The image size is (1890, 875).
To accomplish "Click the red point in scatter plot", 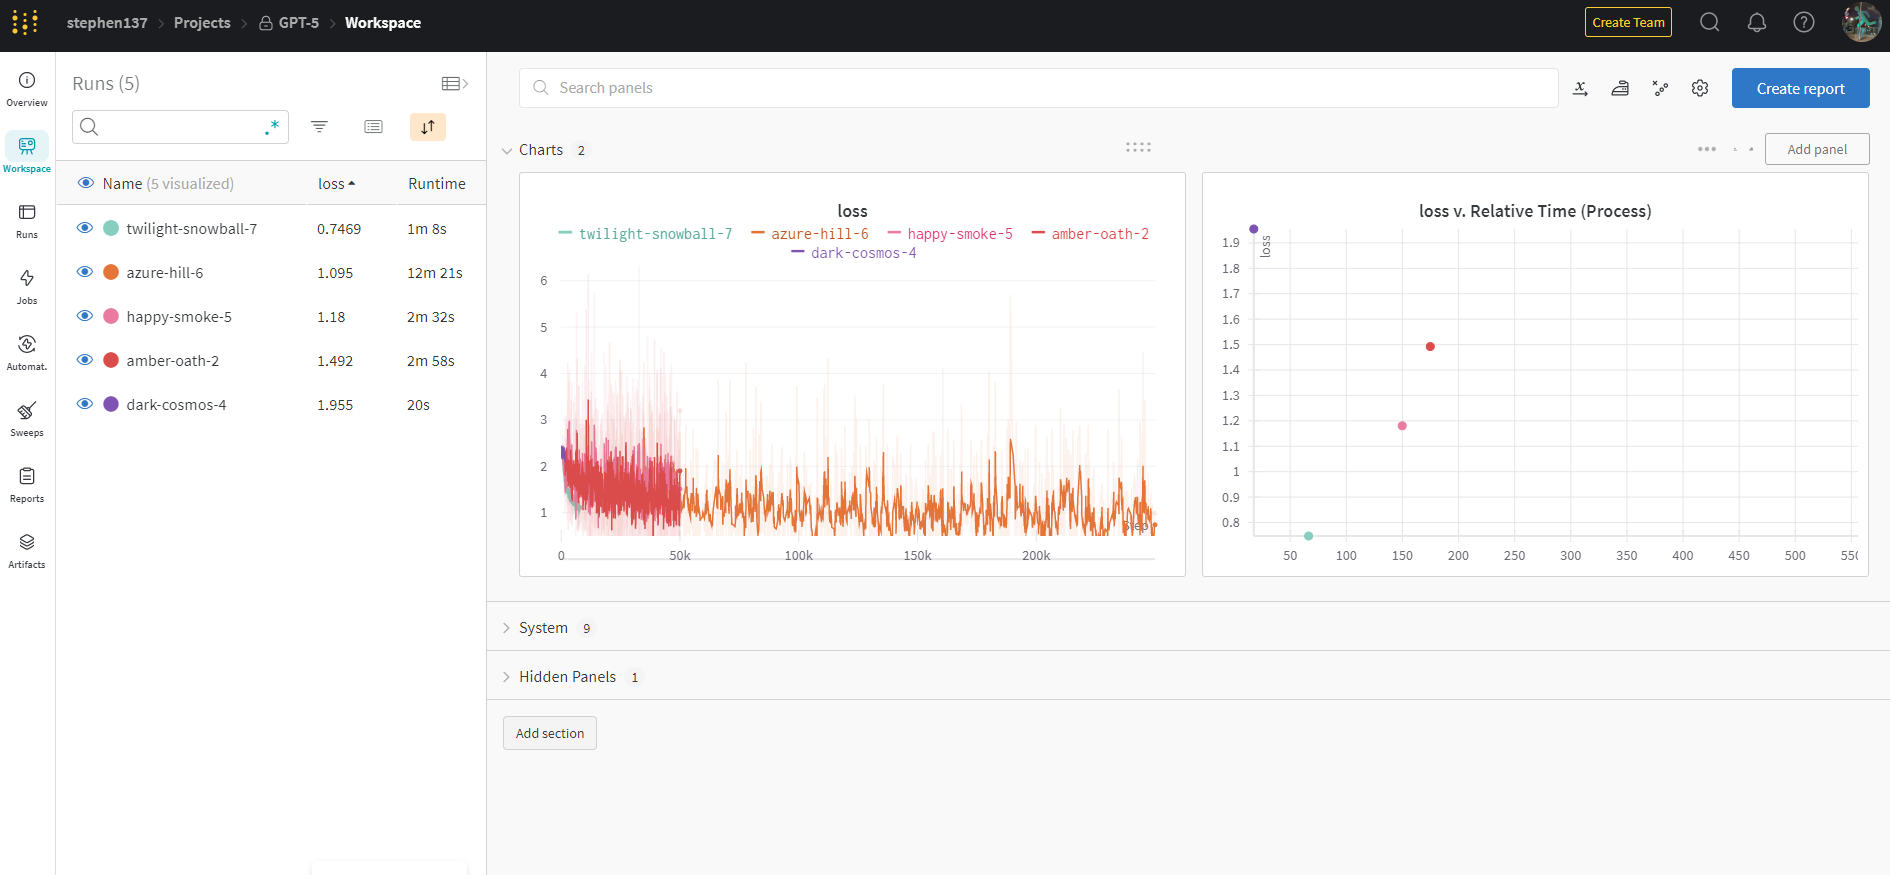I will [x=1430, y=347].
